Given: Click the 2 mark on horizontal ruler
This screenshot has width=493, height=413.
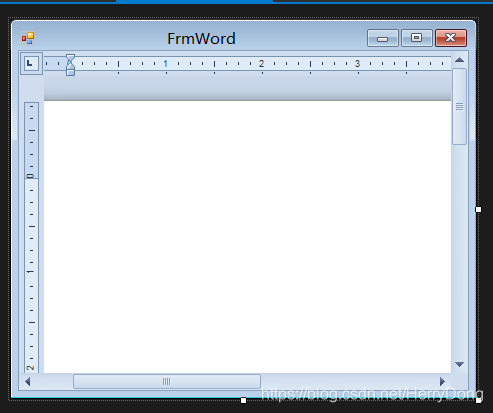Looking at the screenshot, I should point(261,63).
